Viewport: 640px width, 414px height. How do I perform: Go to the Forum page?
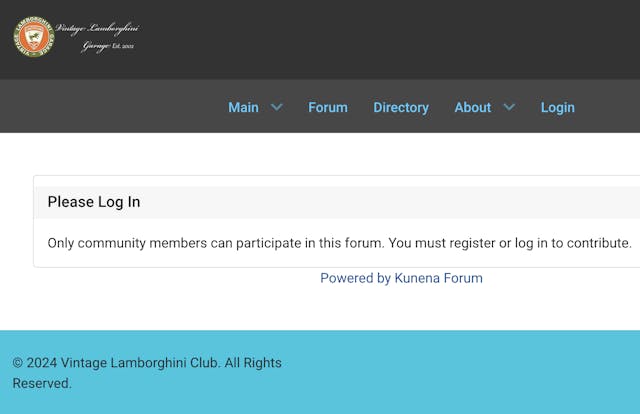(x=328, y=107)
